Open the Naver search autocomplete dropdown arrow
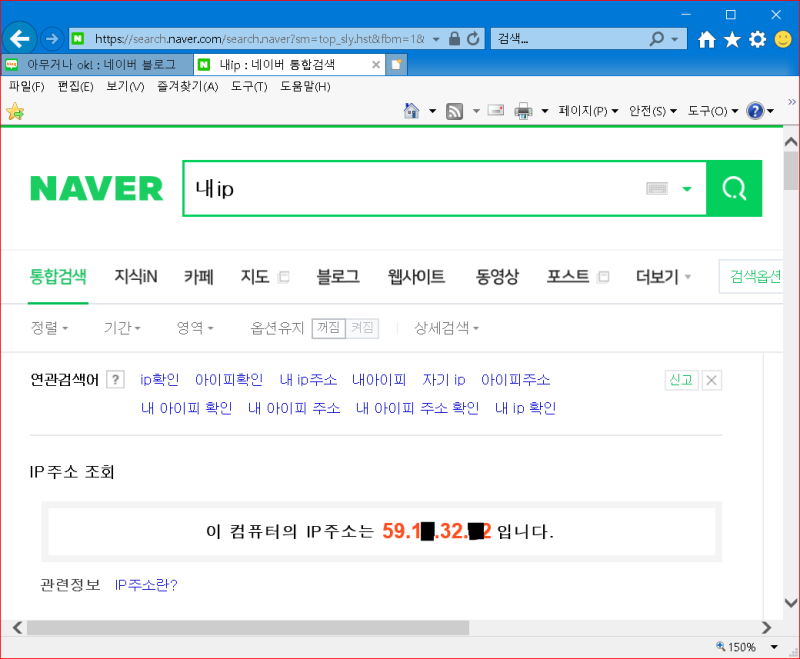The image size is (800, 659). point(687,189)
